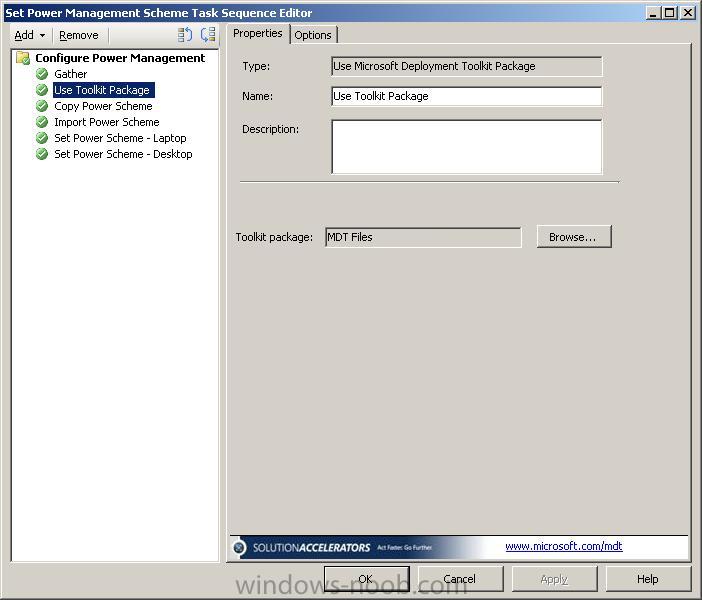Click the 'Toolkit package:' label

(x=274, y=237)
